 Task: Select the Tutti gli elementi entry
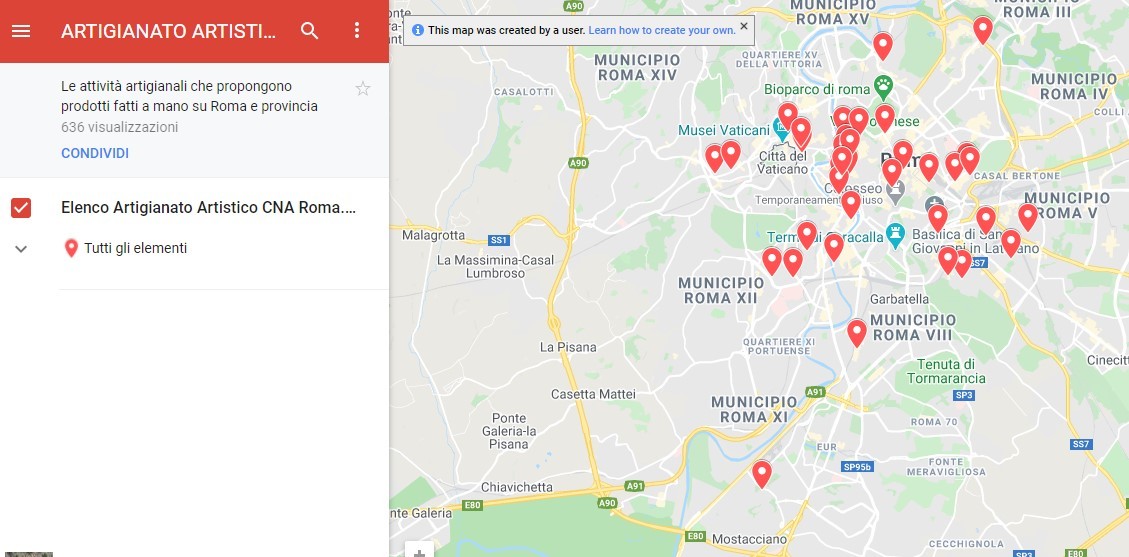pos(125,248)
